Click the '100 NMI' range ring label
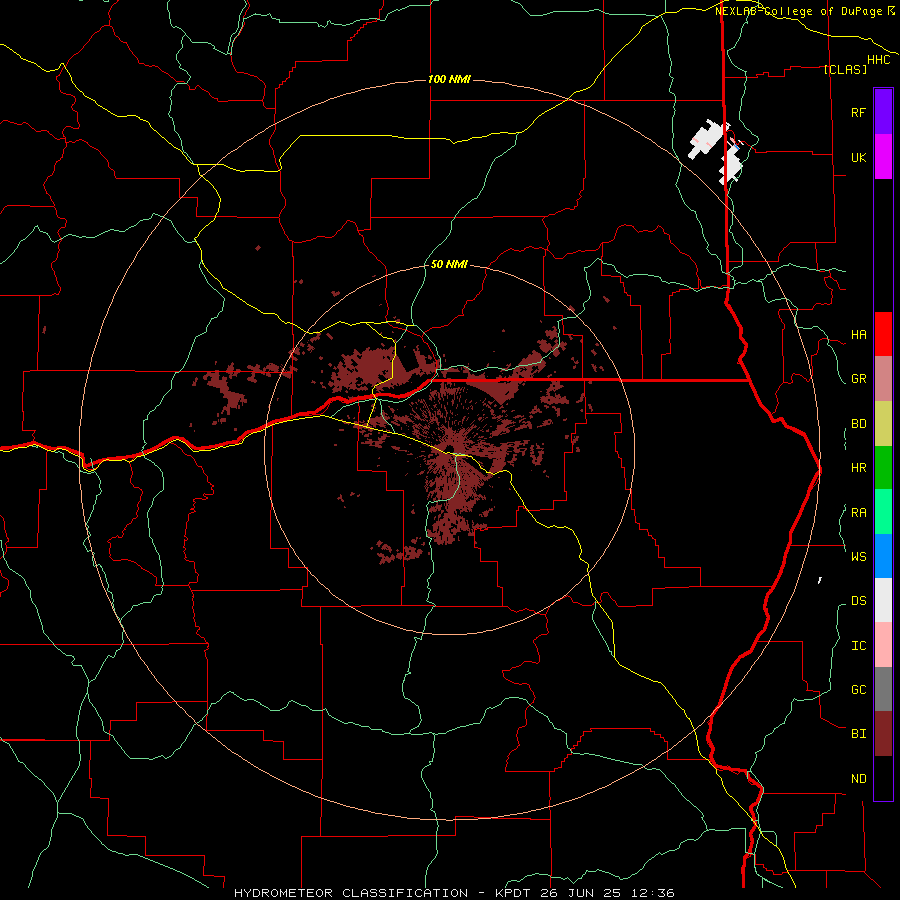Image resolution: width=900 pixels, height=900 pixels. pyautogui.click(x=449, y=79)
